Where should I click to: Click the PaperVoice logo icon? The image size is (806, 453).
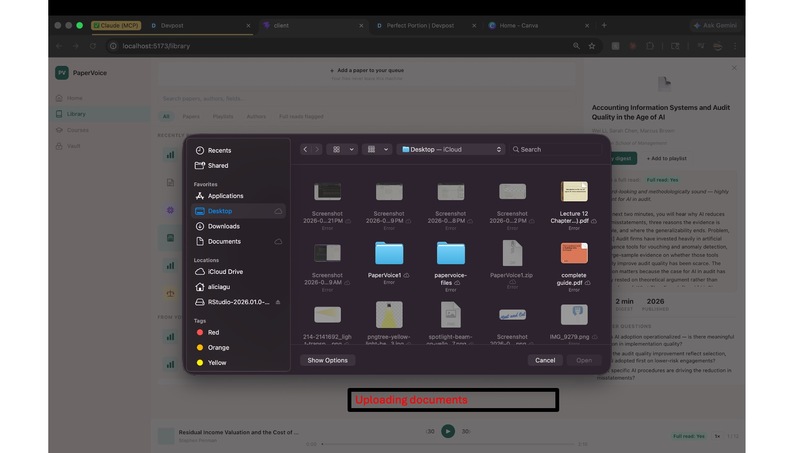62,73
